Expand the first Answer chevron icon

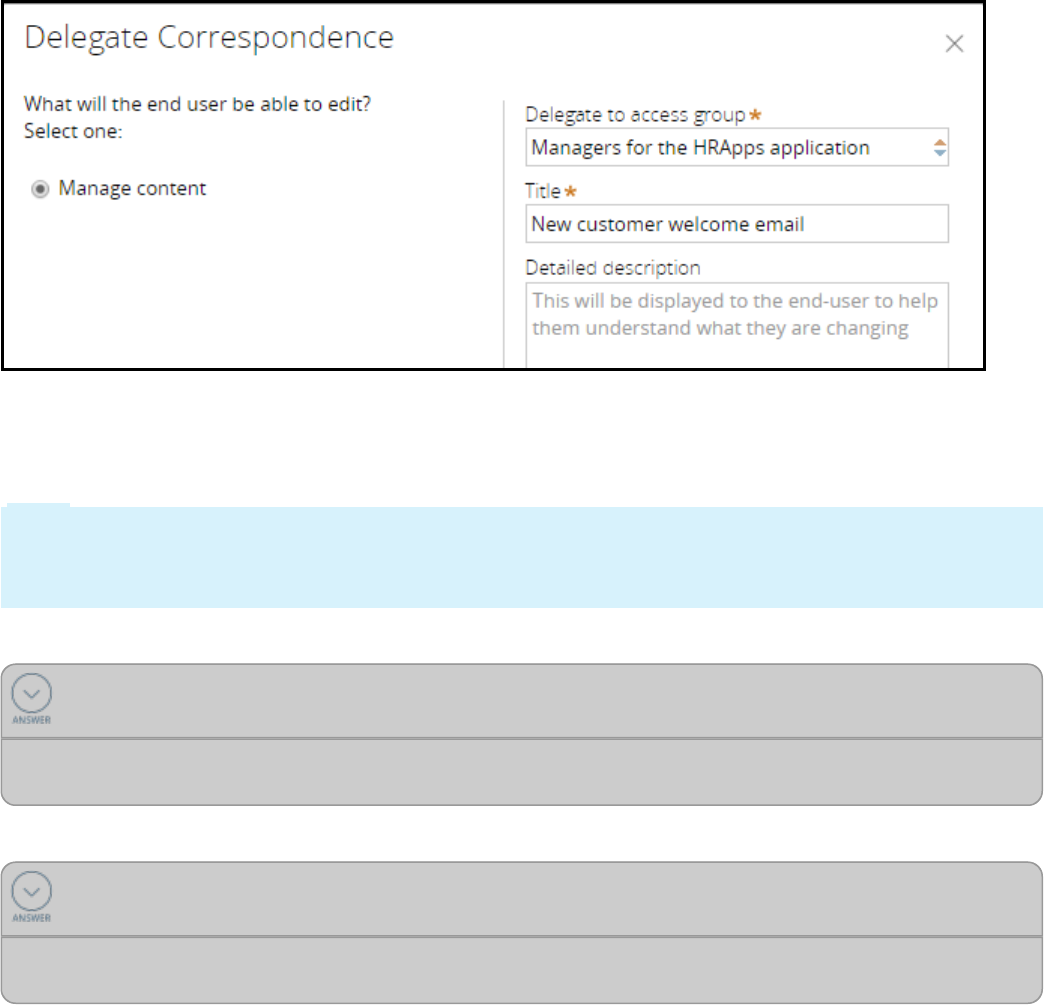32,692
